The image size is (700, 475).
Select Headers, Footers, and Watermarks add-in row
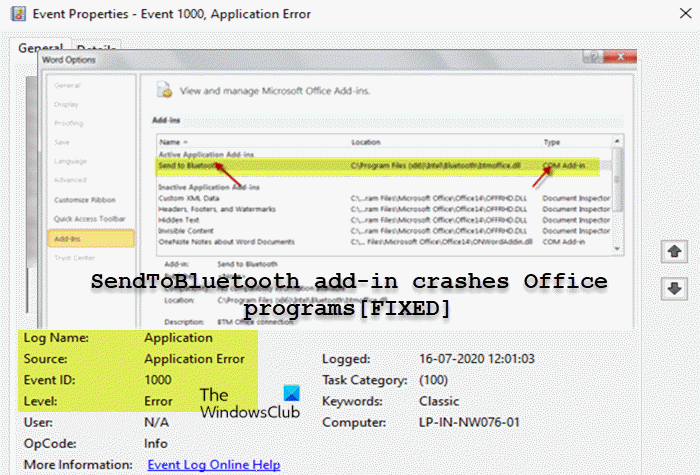(x=384, y=209)
